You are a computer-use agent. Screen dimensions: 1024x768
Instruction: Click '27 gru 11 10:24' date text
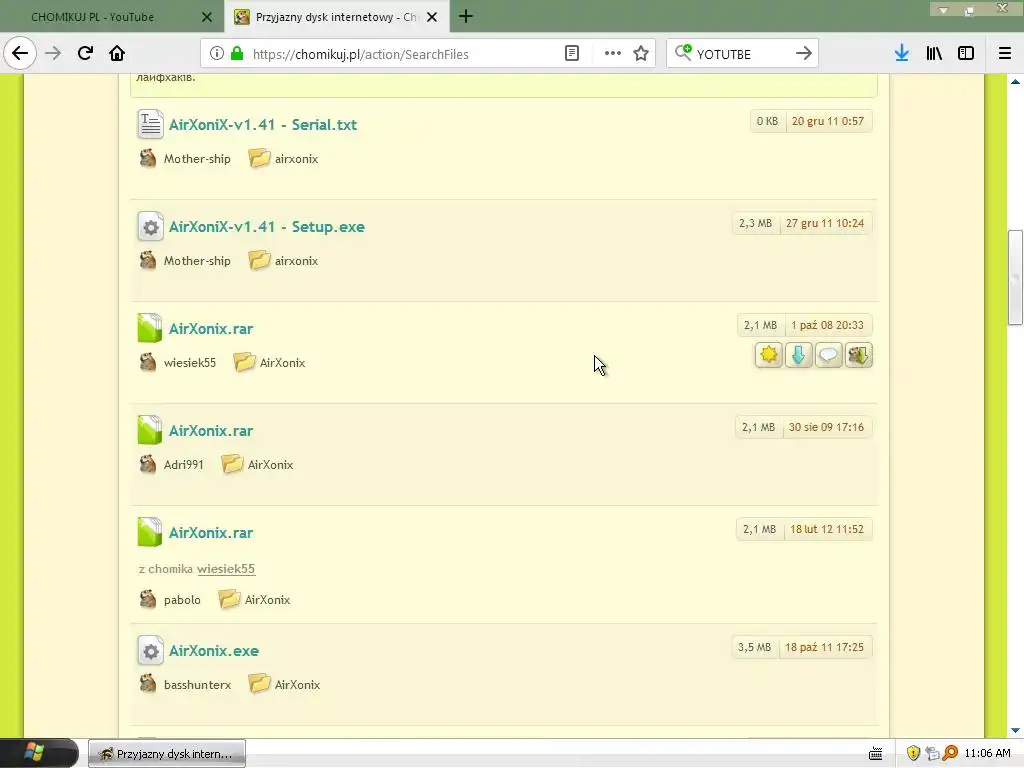(825, 223)
